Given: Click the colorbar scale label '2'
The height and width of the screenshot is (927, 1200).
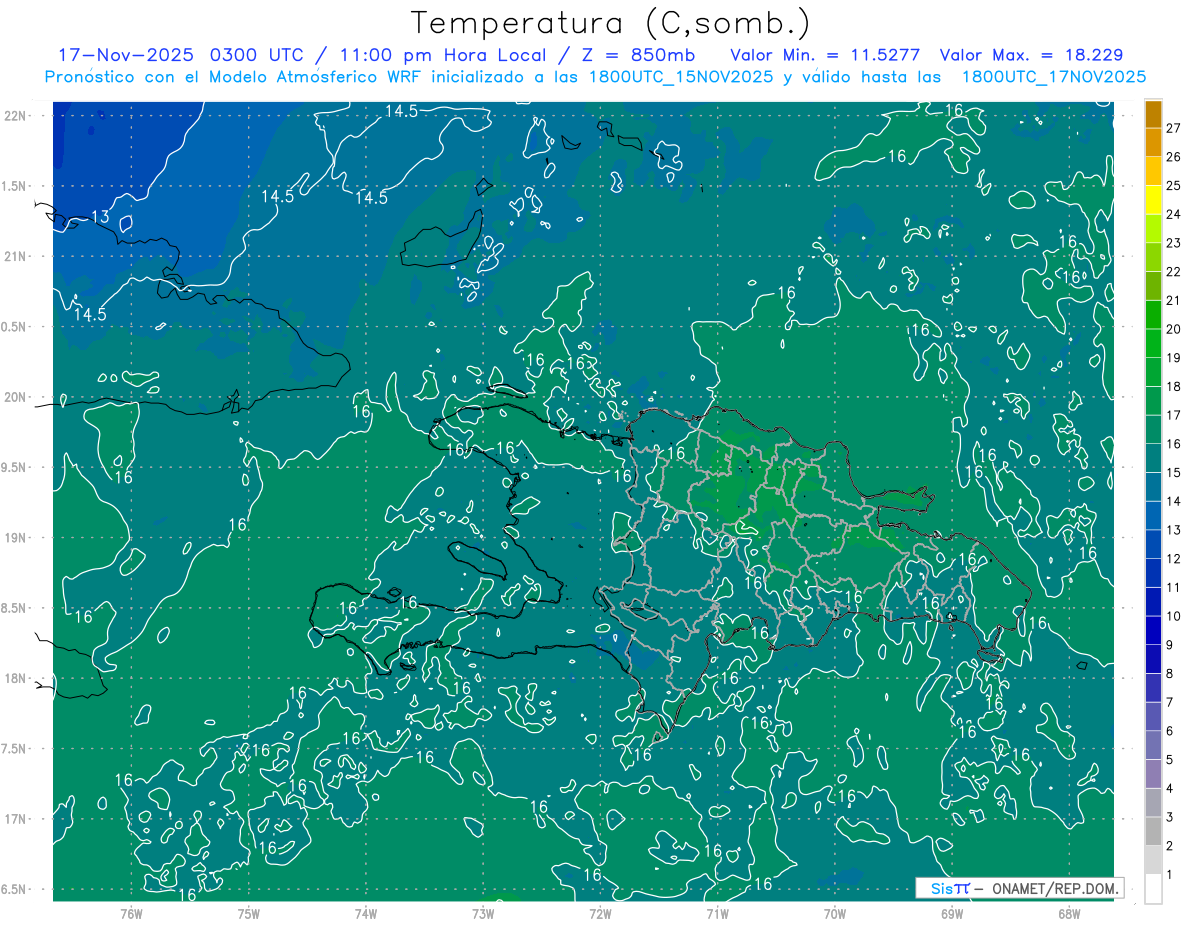Looking at the screenshot, I should pos(1170,846).
